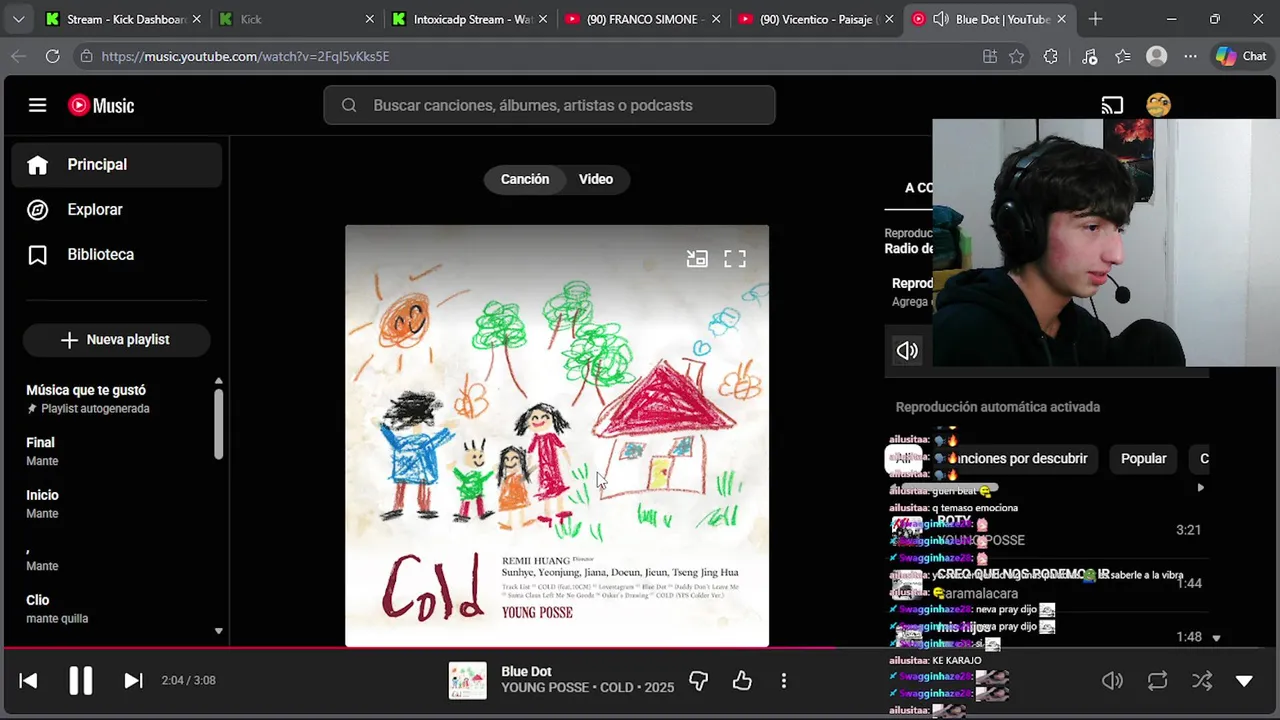This screenshot has width=1280, height=720.
Task: Type in the Buscar canciones search field
Action: [x=549, y=105]
